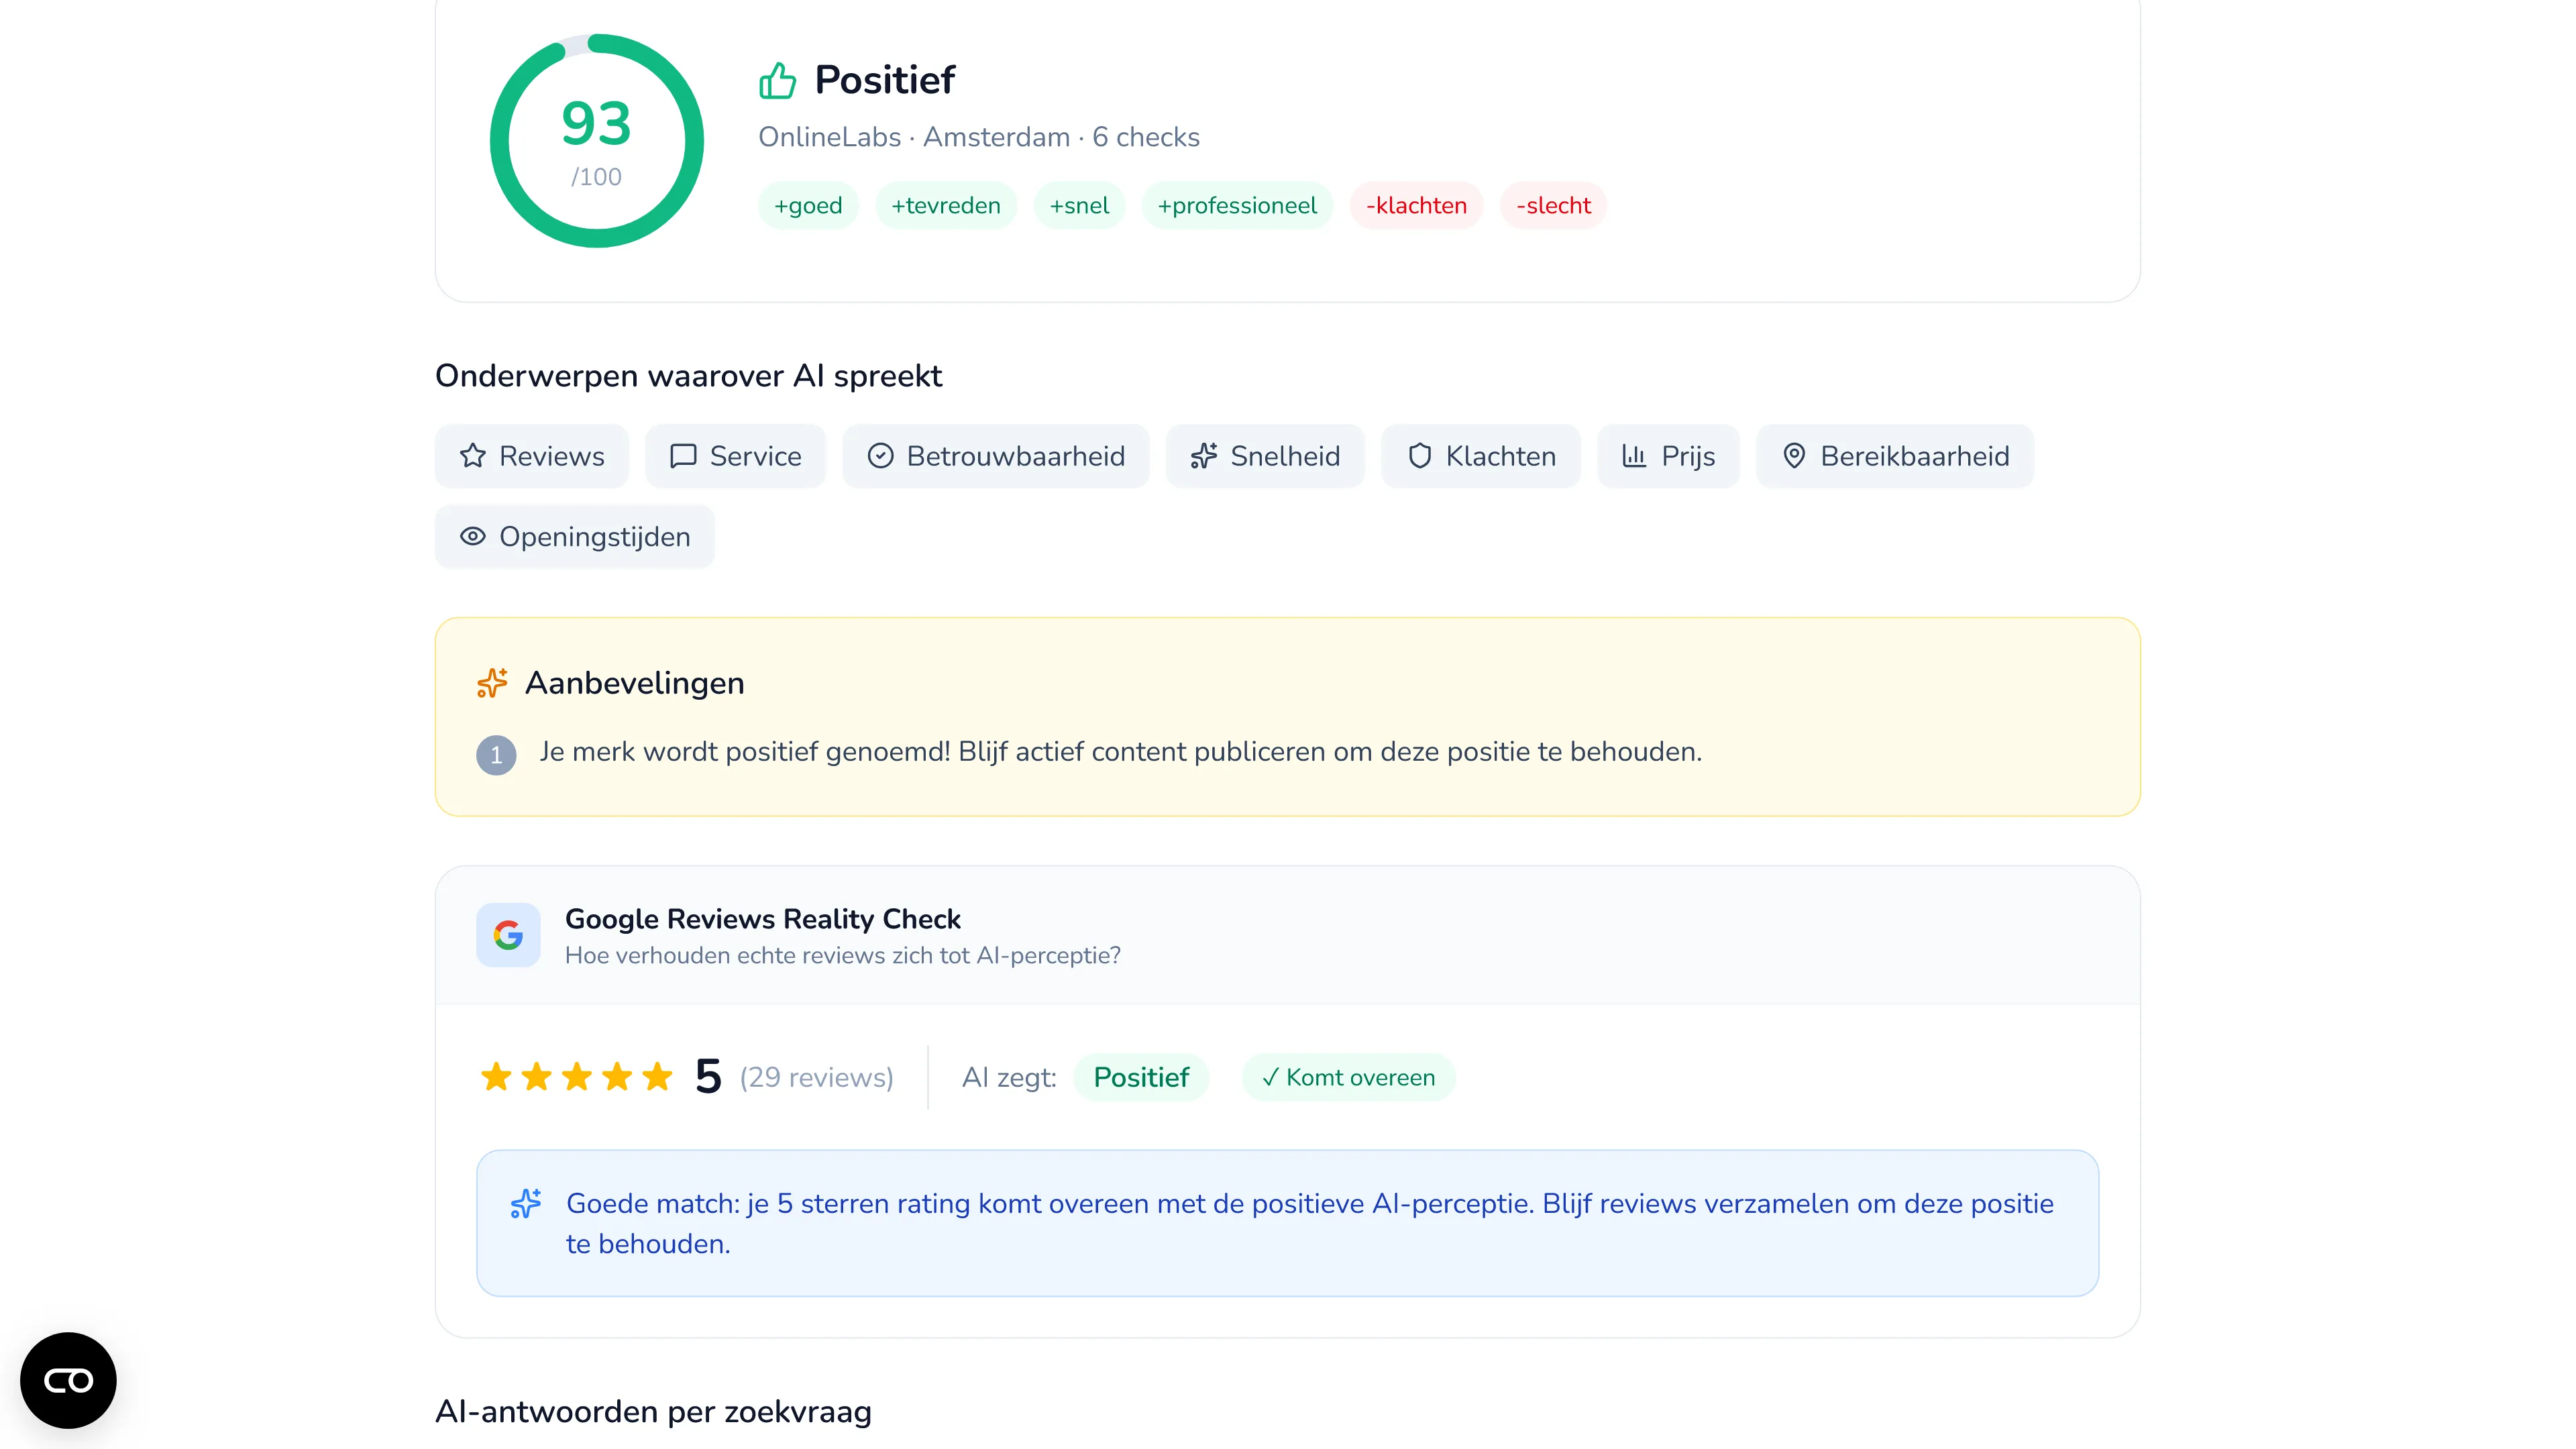Click the shield icon on Klachten
The width and height of the screenshot is (2576, 1449).
1419,456
